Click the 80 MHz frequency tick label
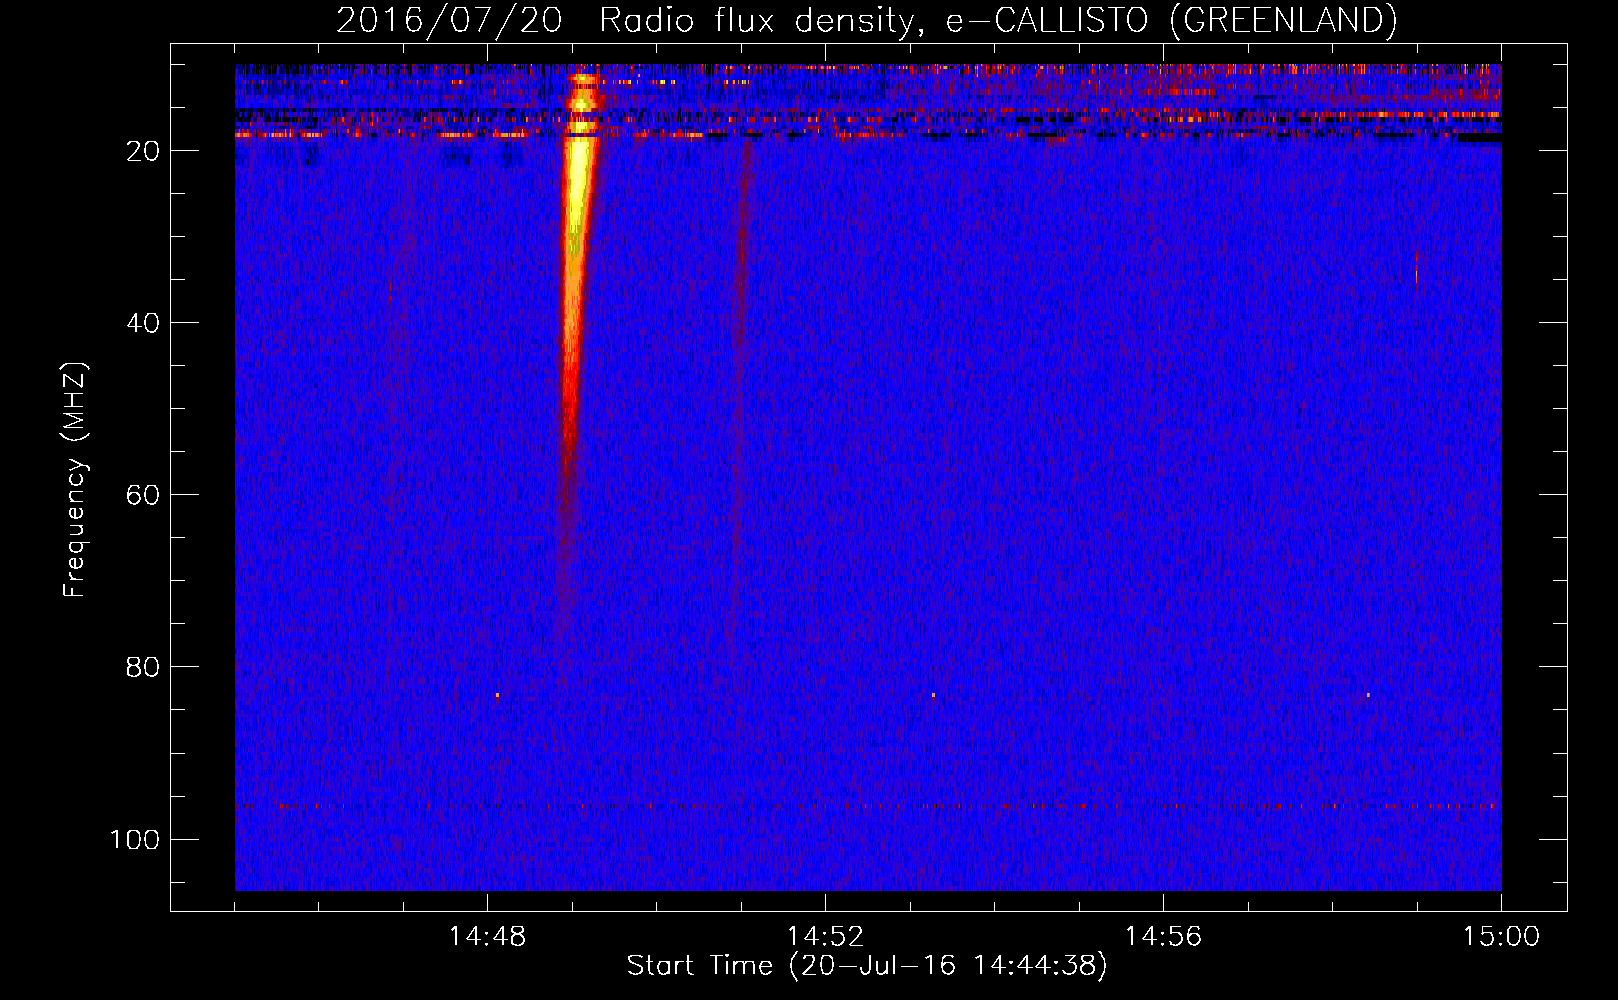The width and height of the screenshot is (1618, 1000). (x=143, y=667)
